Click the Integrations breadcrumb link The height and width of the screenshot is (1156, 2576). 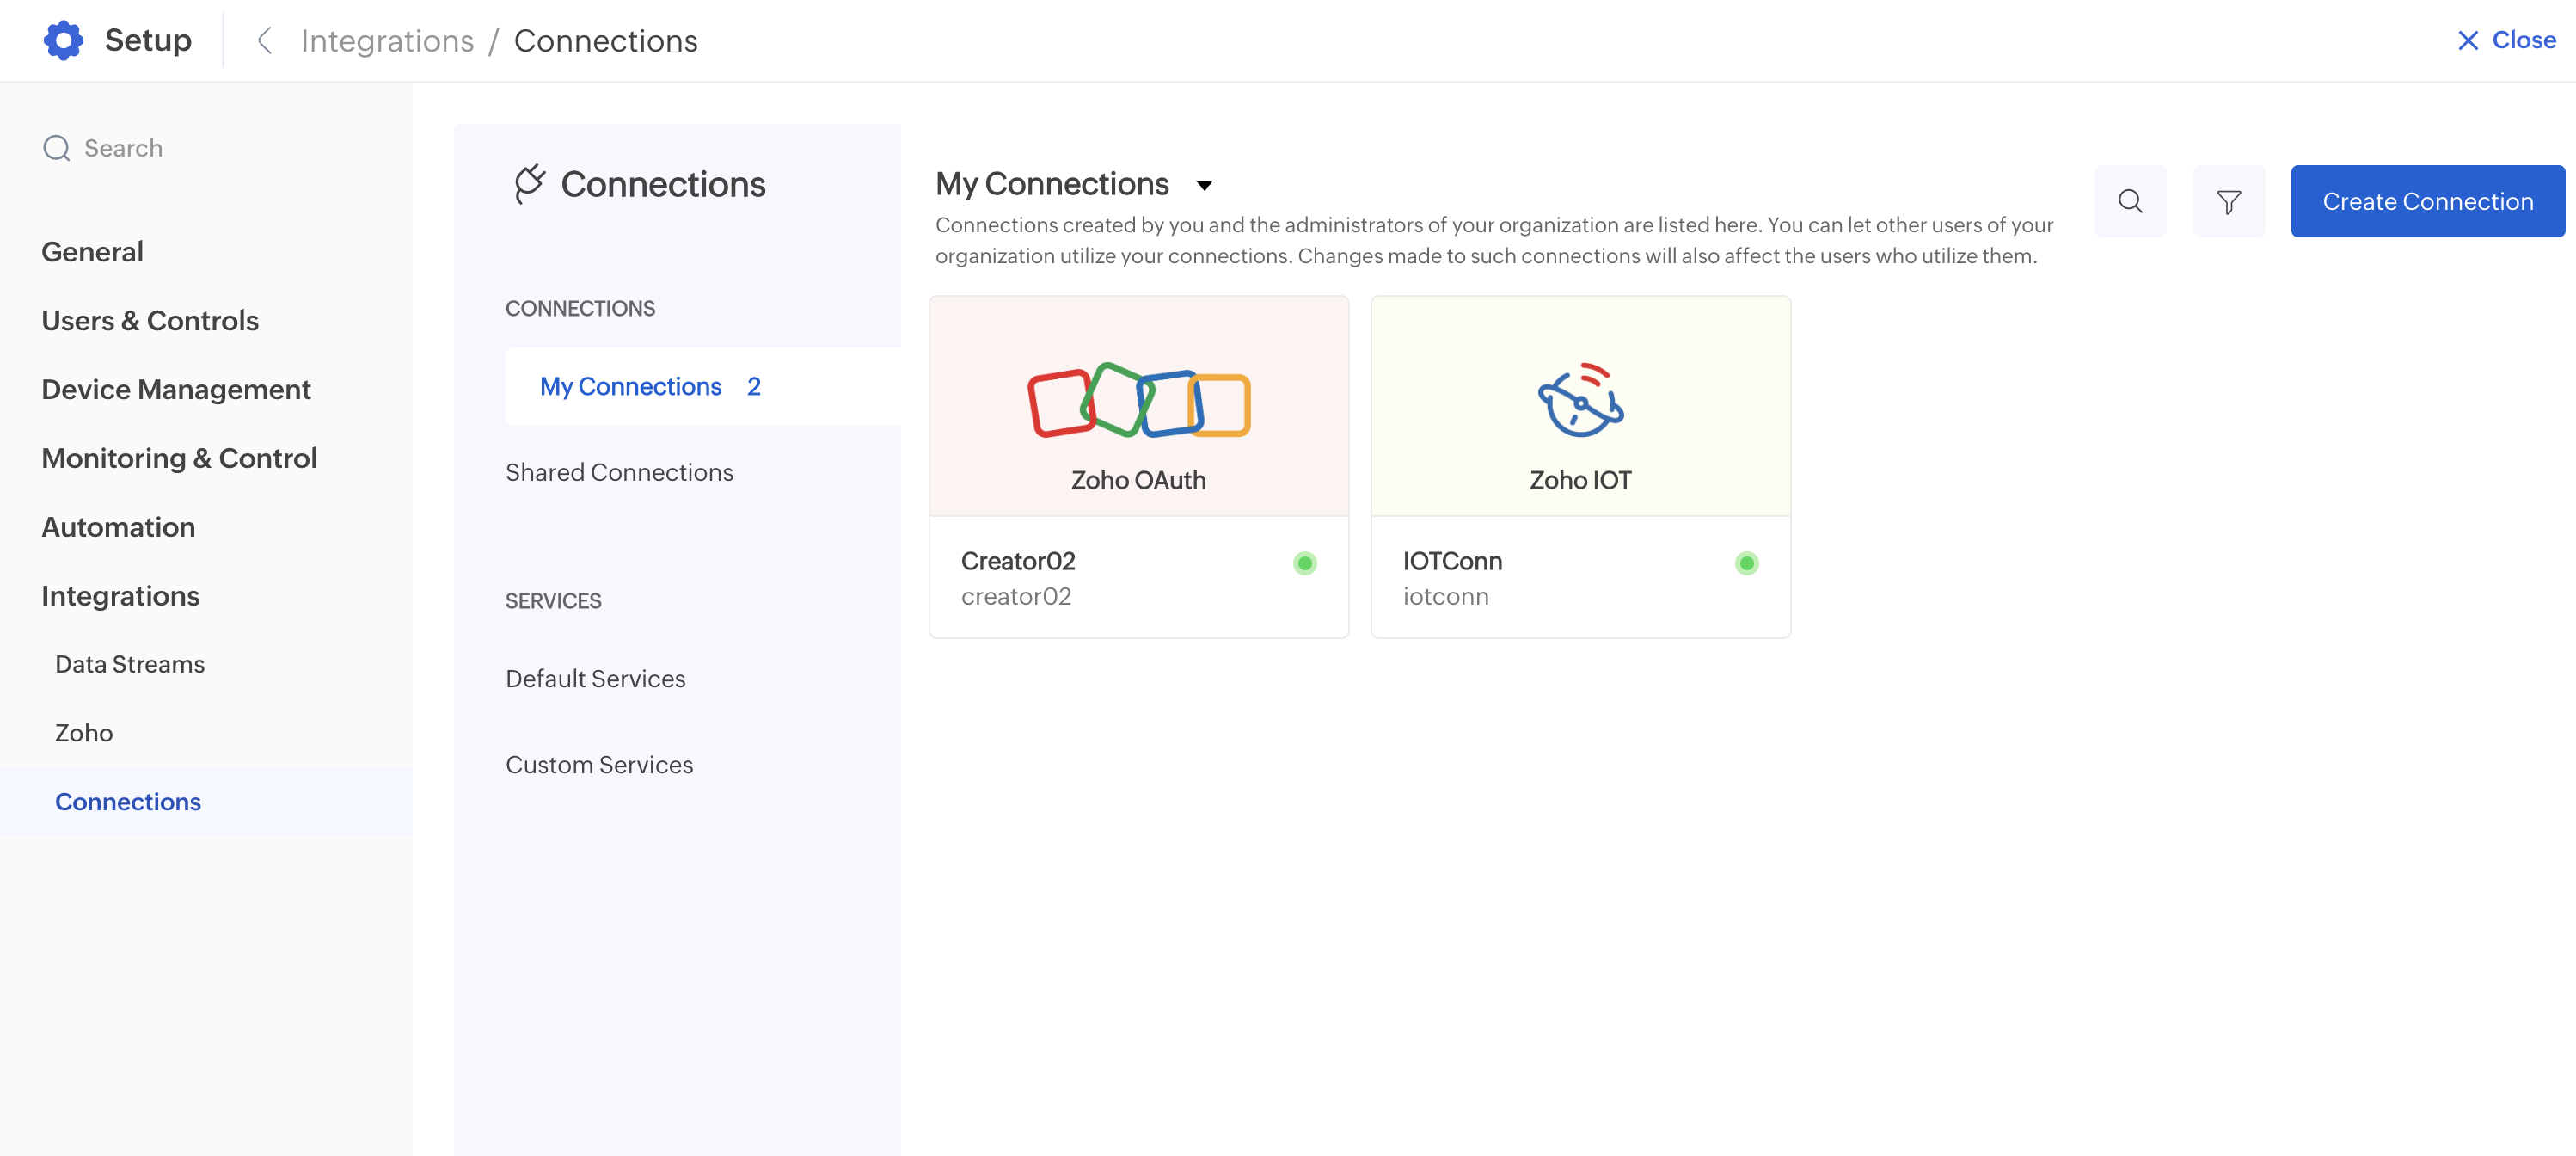387,41
